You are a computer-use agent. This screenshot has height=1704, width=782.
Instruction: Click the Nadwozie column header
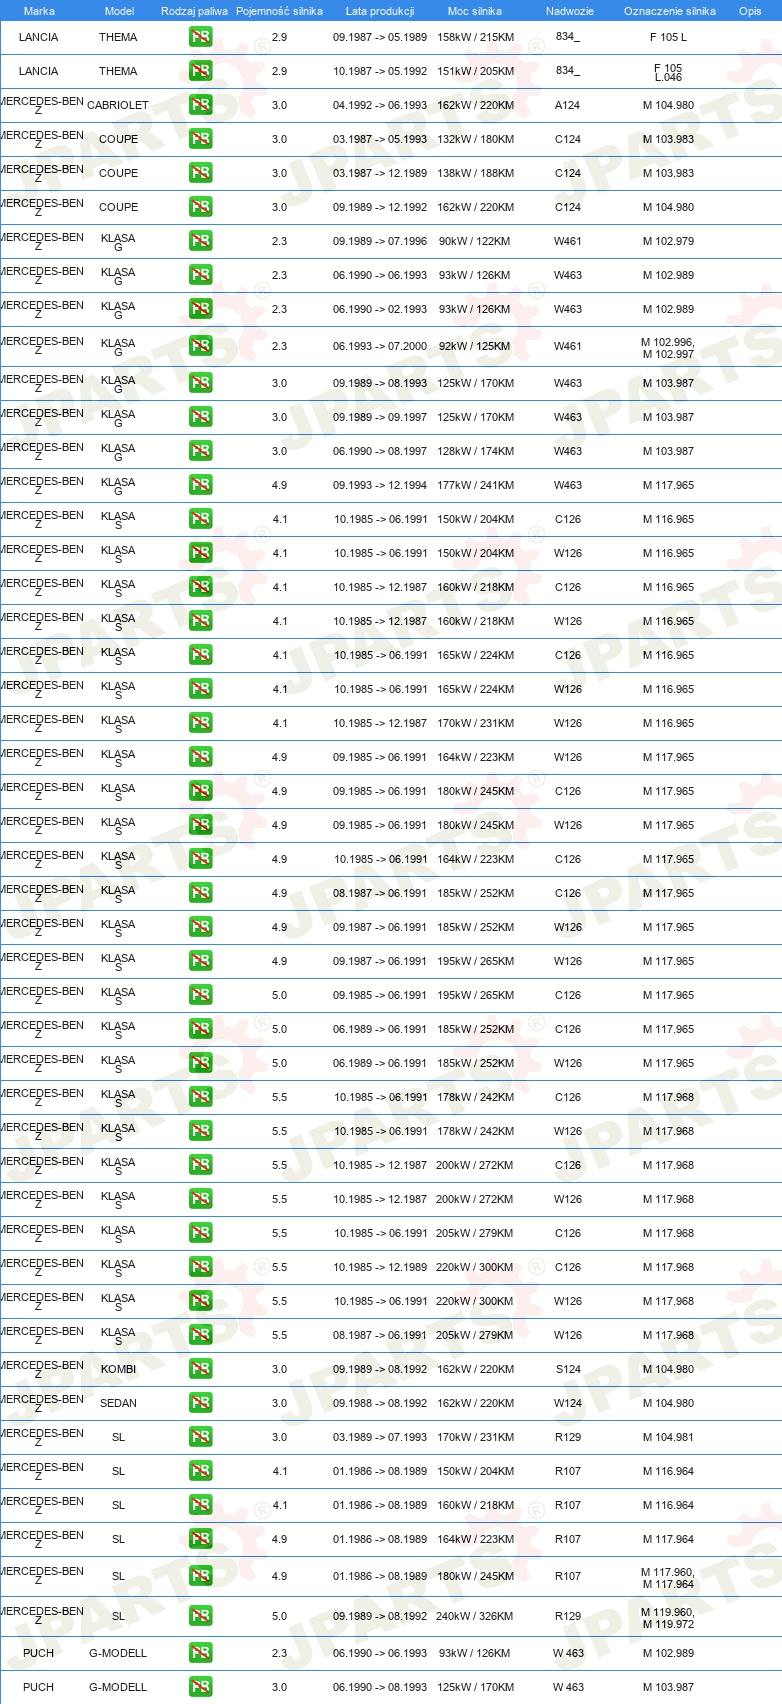coord(569,11)
